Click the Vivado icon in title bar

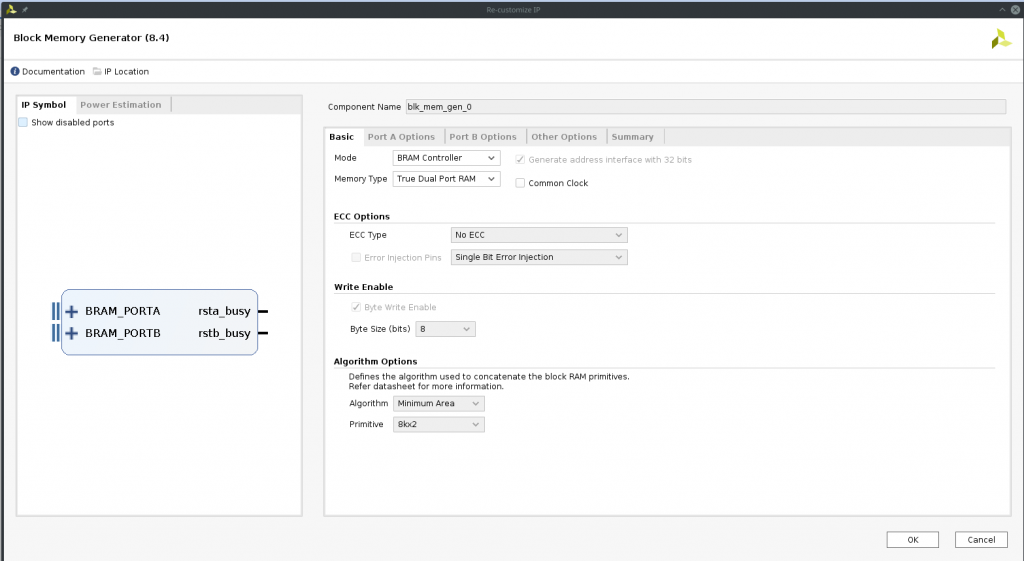tap(10, 9)
